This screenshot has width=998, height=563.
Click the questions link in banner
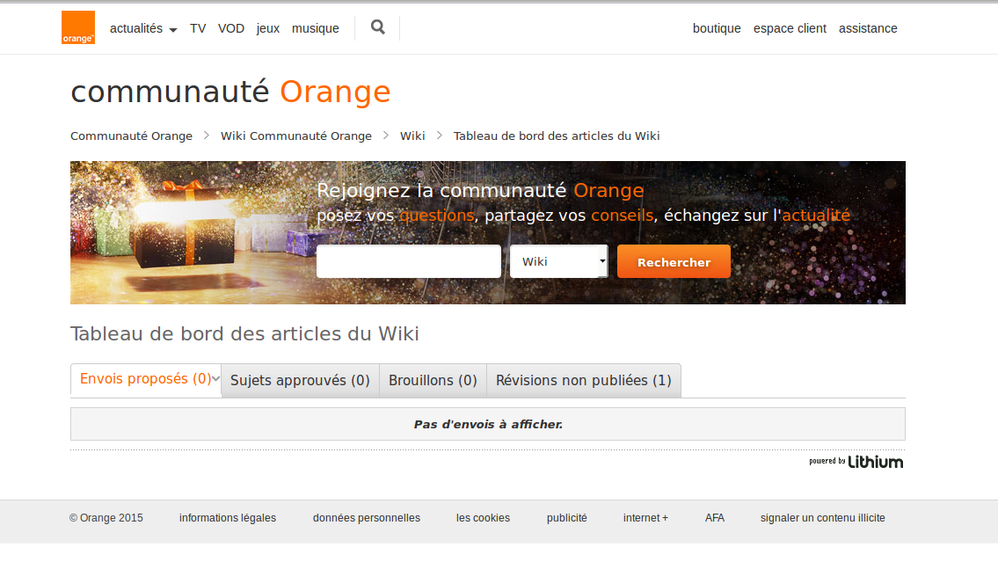pos(437,216)
